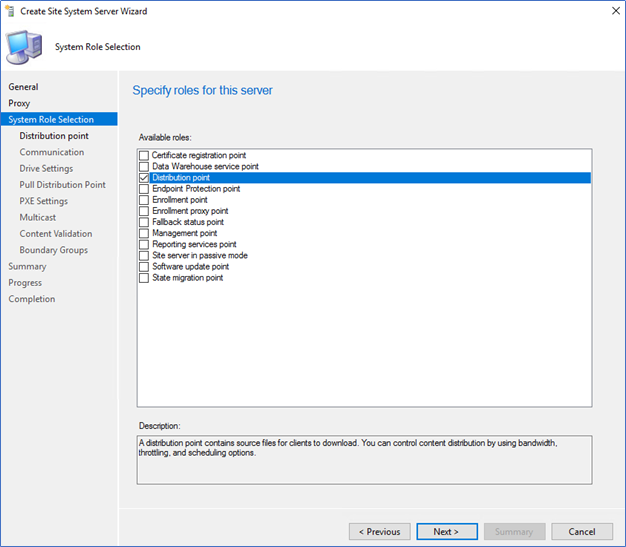Check the Fallback status point box
Screen dimensions: 626x547
(x=144, y=222)
